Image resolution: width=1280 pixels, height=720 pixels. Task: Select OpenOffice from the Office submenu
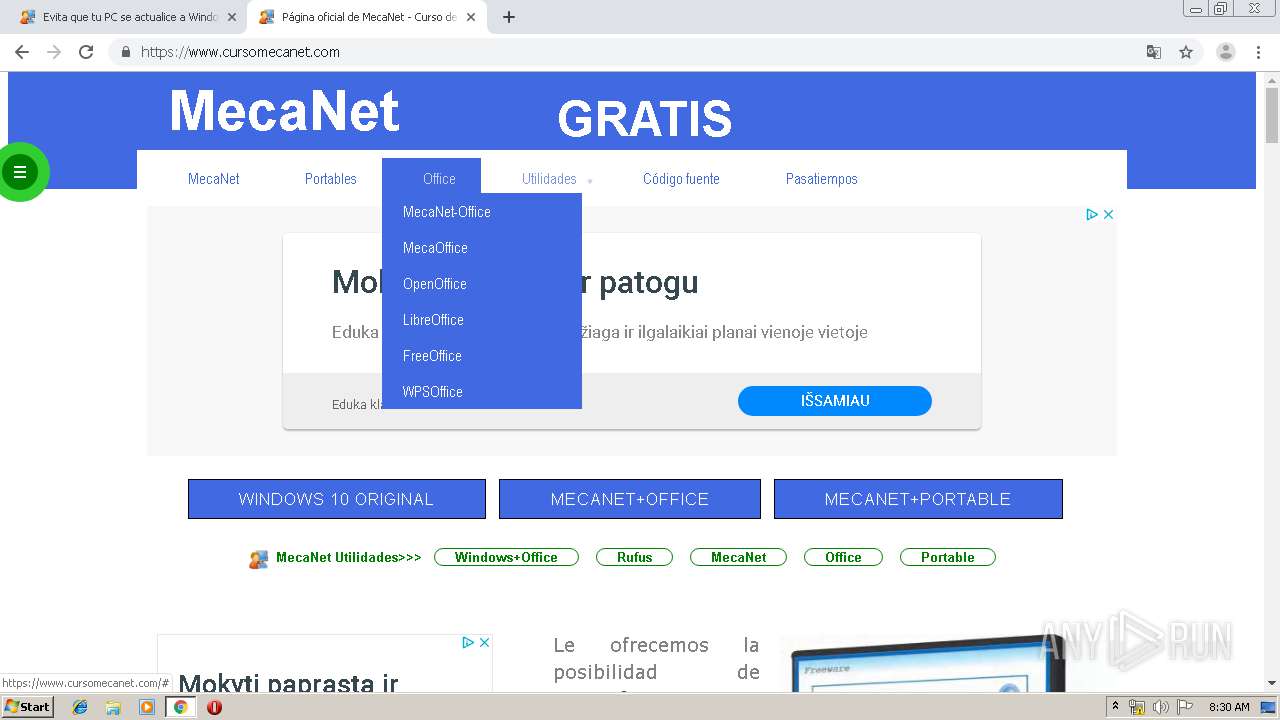click(482, 284)
